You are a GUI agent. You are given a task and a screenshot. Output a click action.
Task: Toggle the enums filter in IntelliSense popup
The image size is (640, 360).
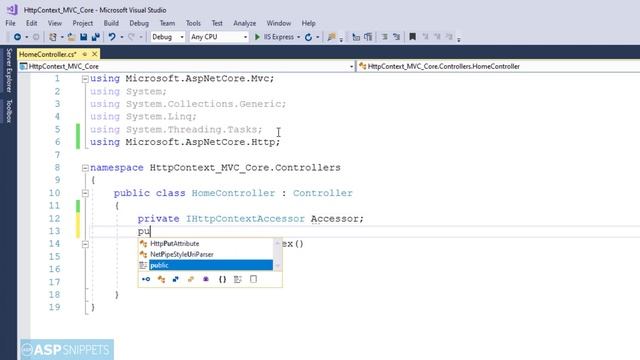coord(191,279)
